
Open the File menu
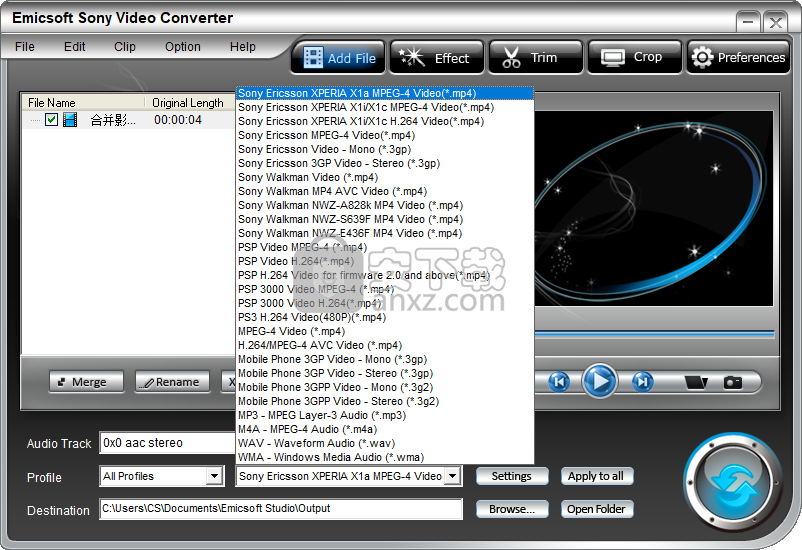click(25, 47)
